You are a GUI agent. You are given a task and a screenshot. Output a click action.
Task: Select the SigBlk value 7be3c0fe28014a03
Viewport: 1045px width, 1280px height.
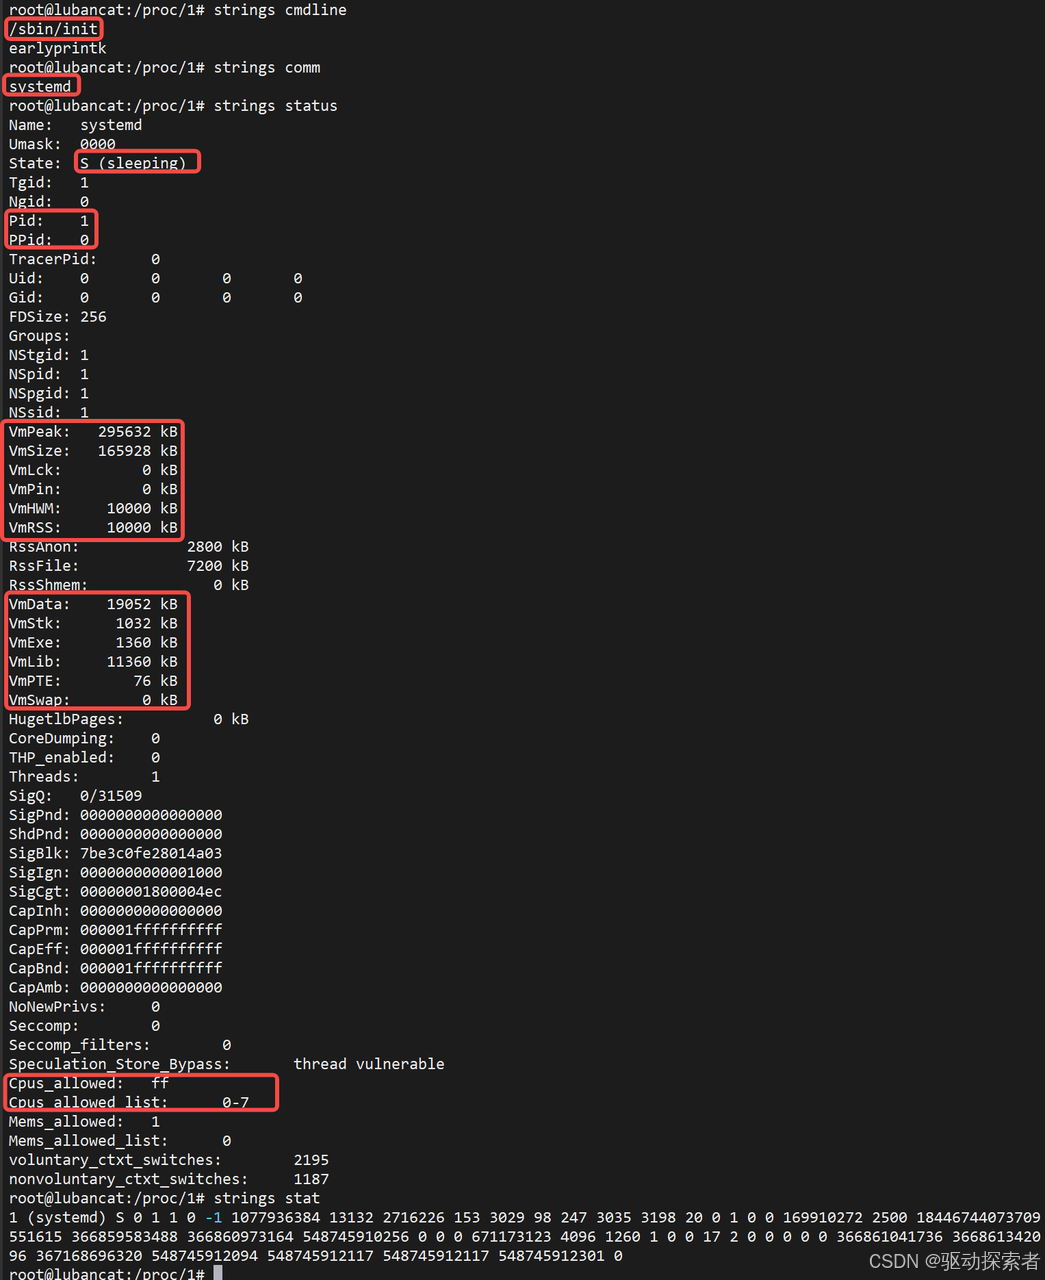pos(151,853)
